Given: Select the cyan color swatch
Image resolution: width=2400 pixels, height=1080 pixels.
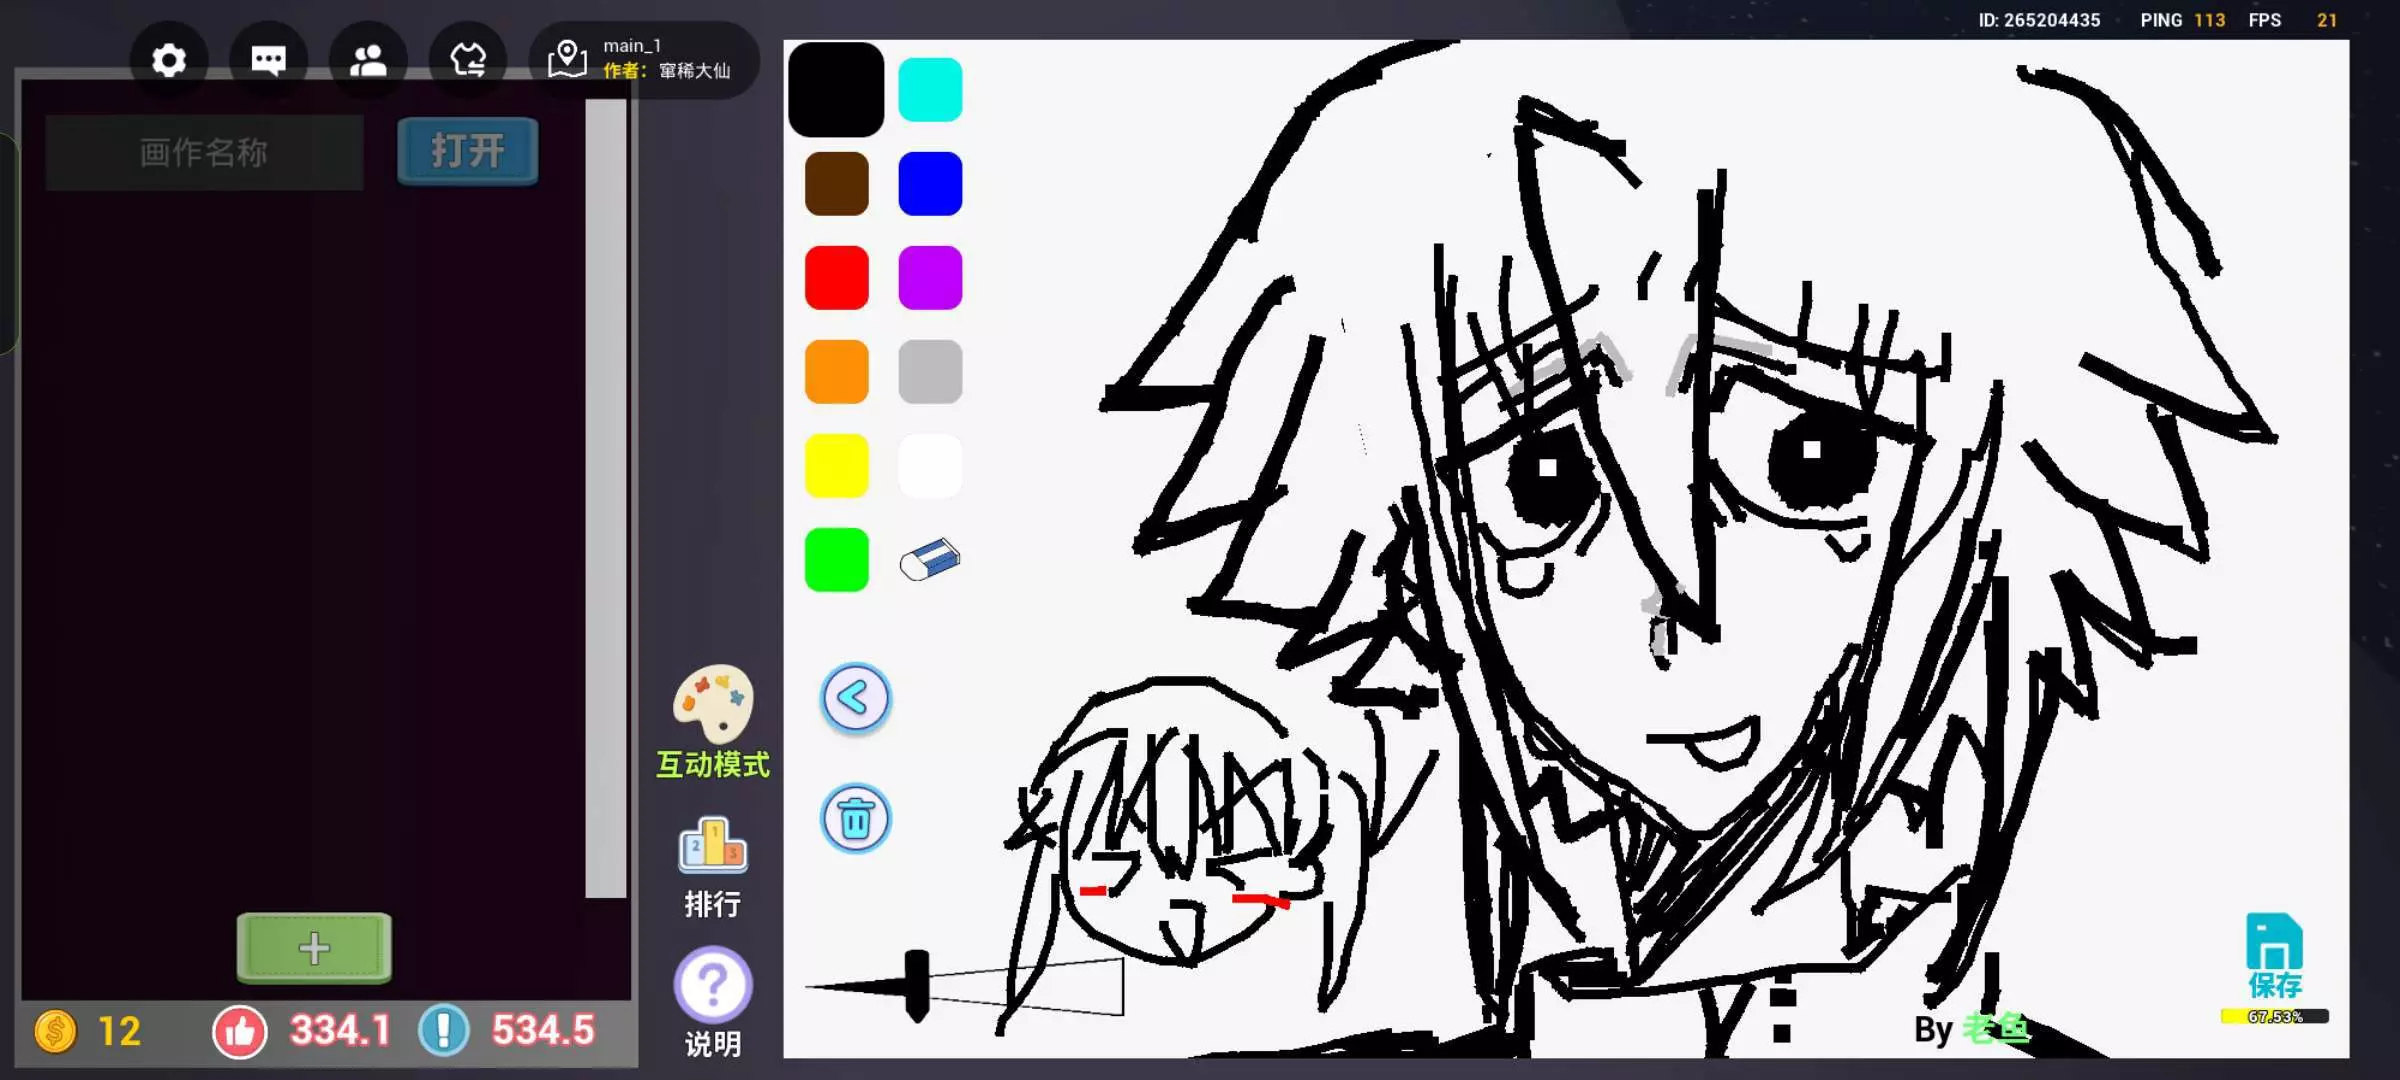Looking at the screenshot, I should 930,90.
